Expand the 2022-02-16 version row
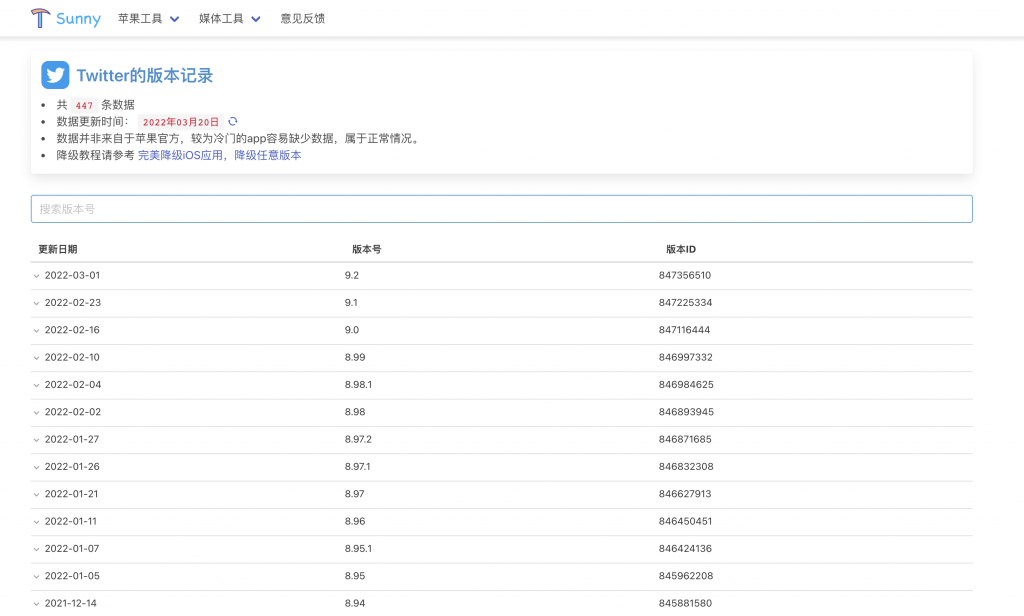This screenshot has height=616, width=1024. click(37, 331)
